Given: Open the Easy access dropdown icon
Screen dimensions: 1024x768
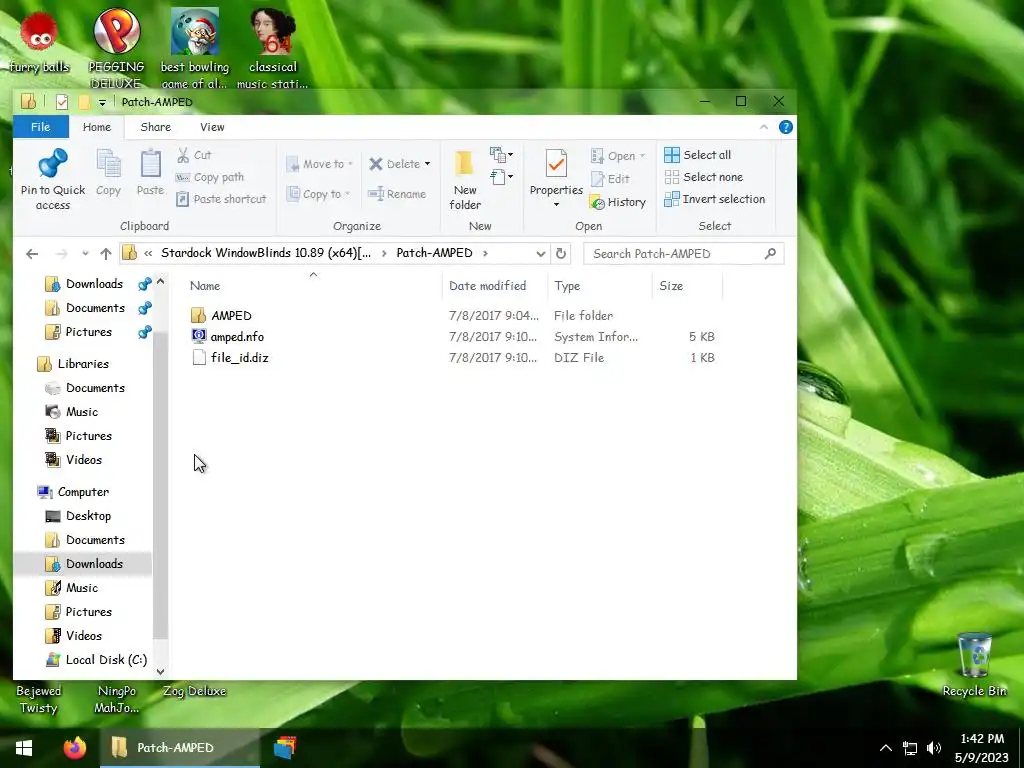Looking at the screenshot, I should tap(501, 177).
